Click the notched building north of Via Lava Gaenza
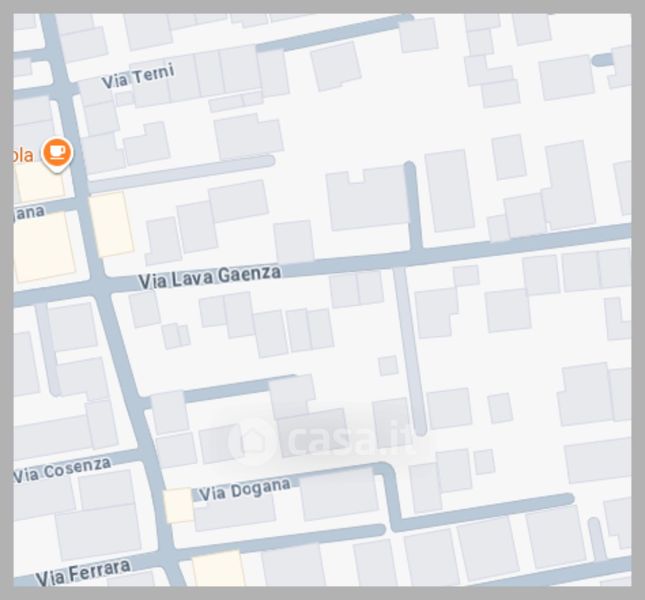The width and height of the screenshot is (645, 600). (368, 199)
